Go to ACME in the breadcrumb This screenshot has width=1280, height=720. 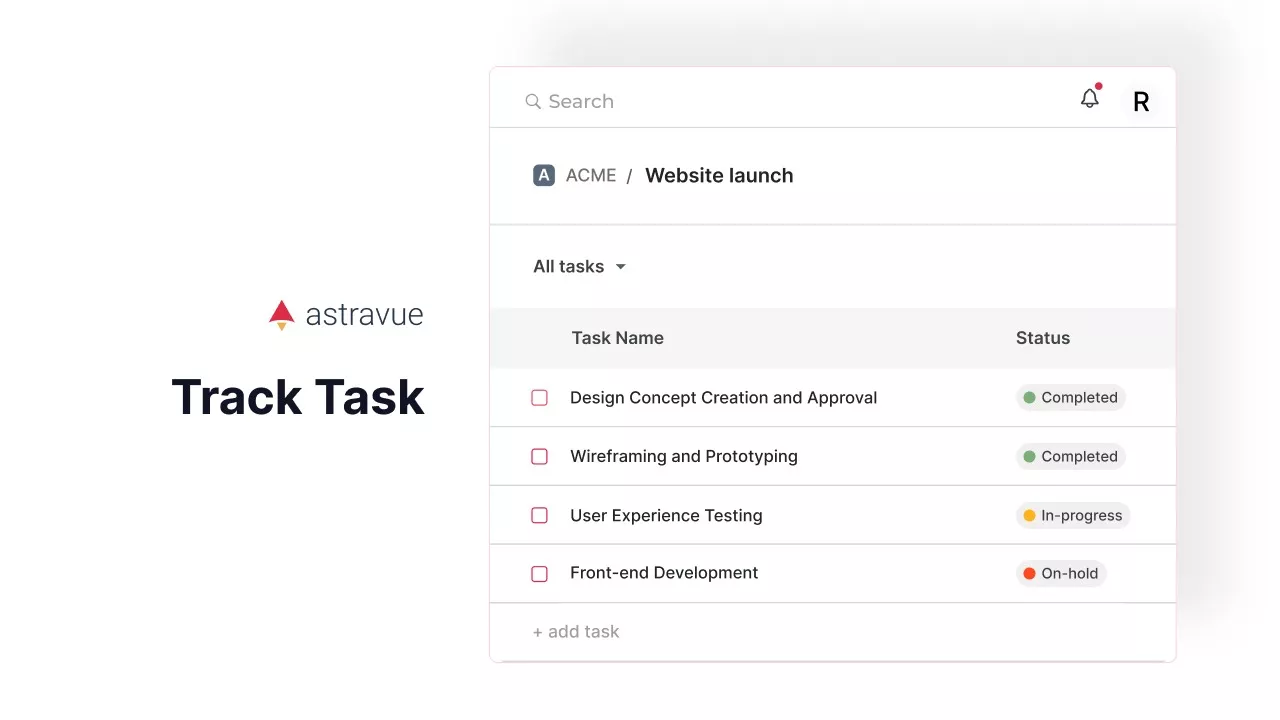click(590, 176)
